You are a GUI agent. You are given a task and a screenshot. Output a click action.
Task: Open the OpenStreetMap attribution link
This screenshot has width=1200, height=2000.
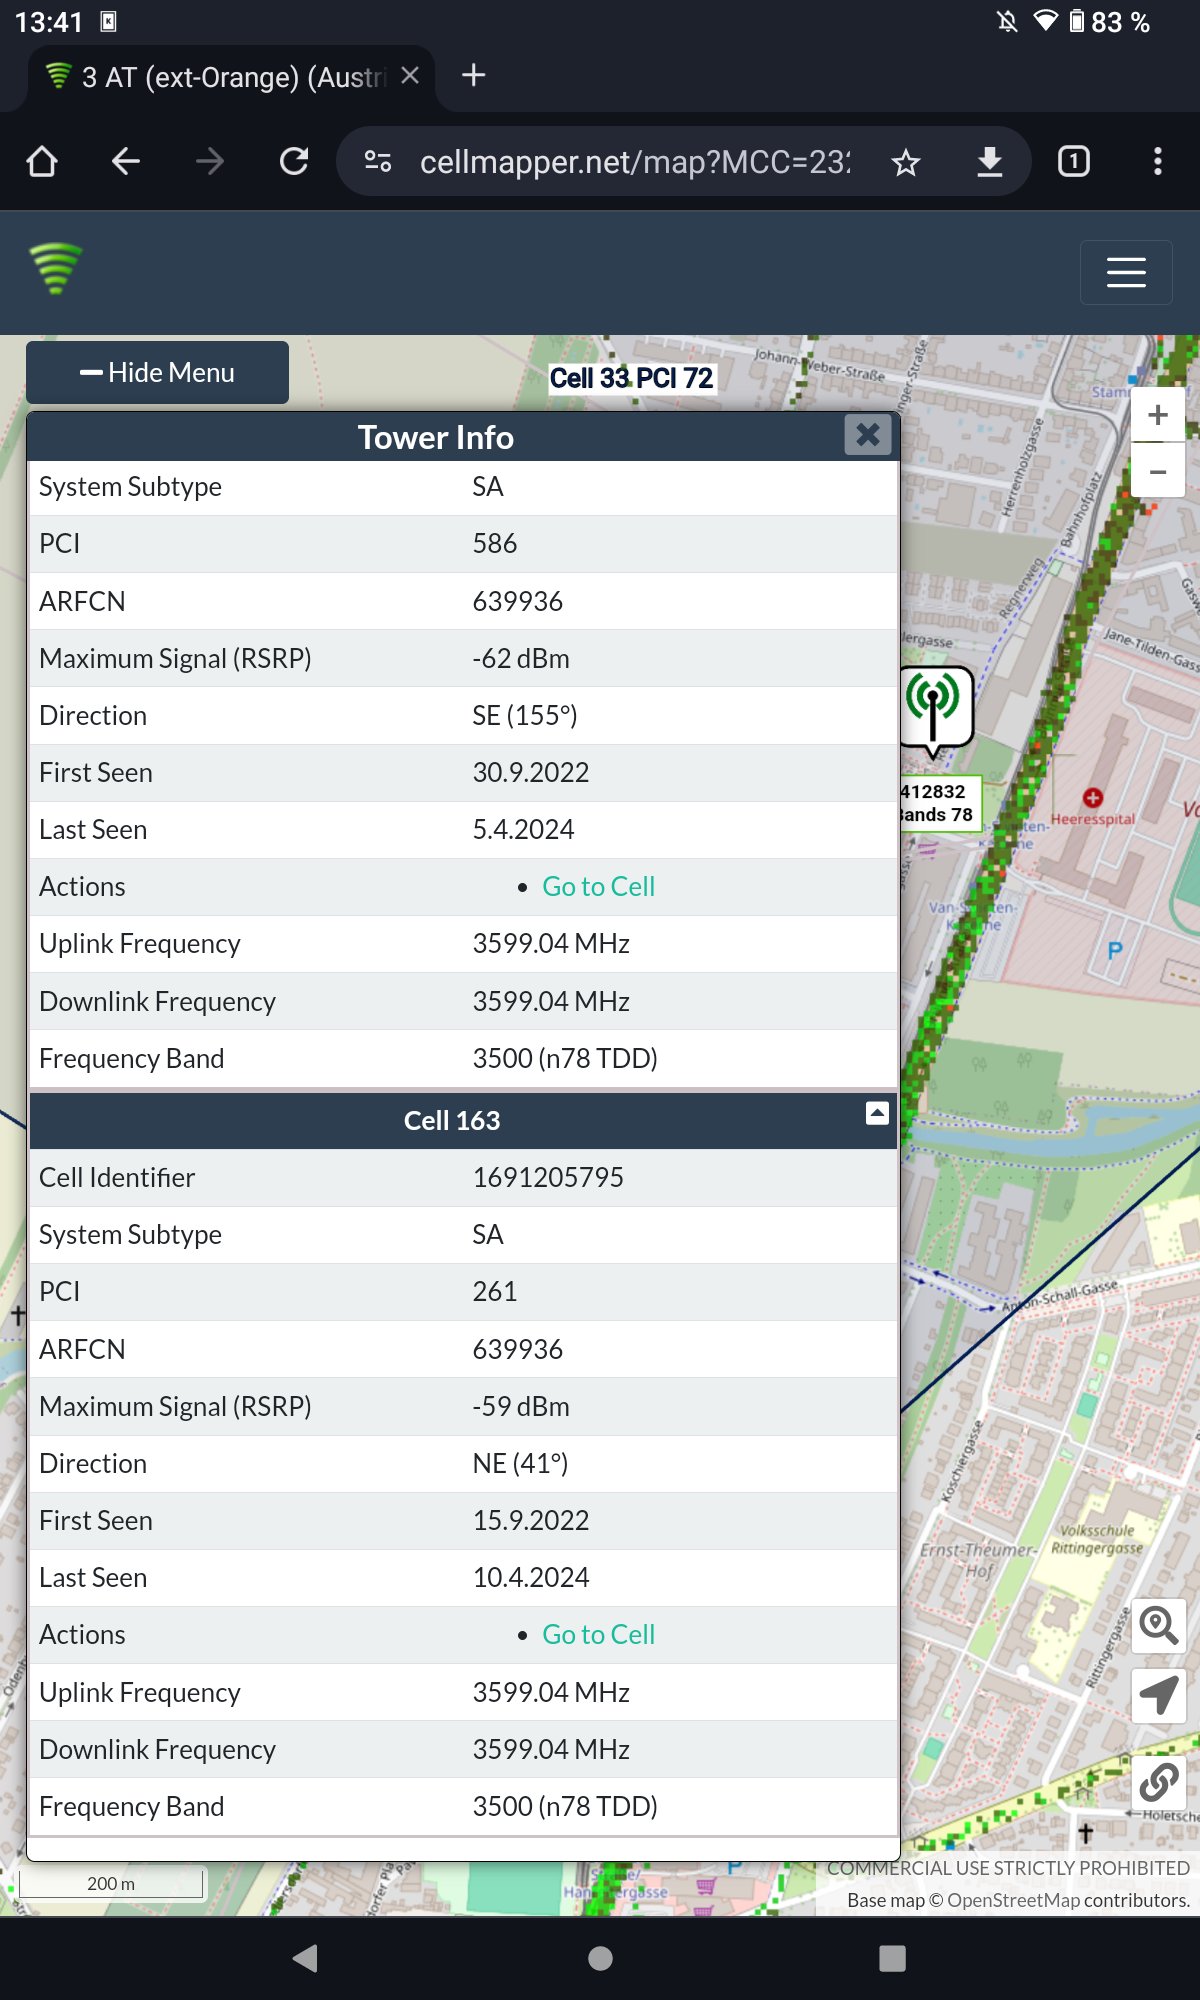click(1013, 1900)
